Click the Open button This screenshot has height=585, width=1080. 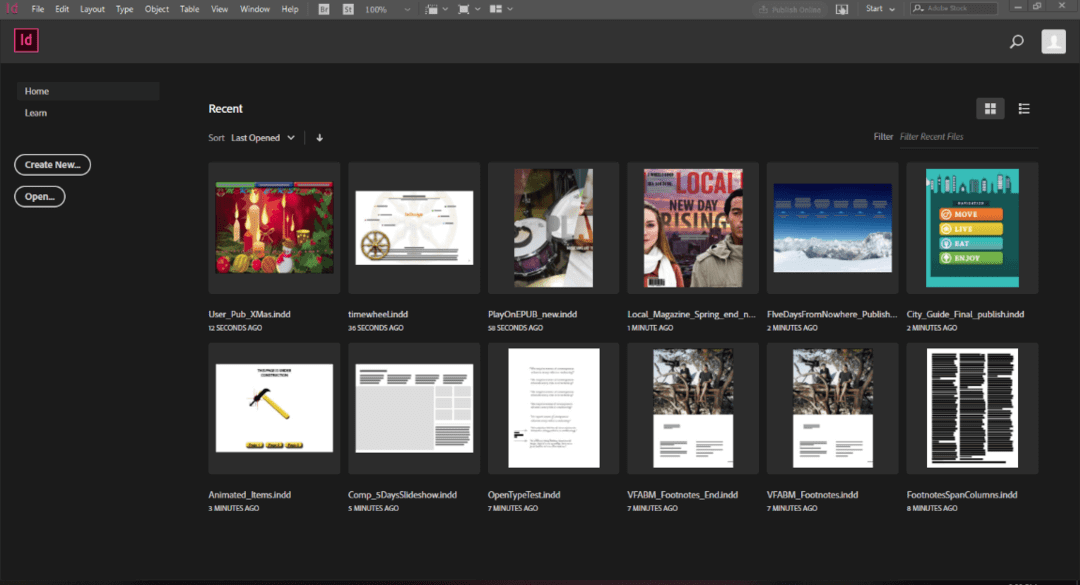coord(39,196)
